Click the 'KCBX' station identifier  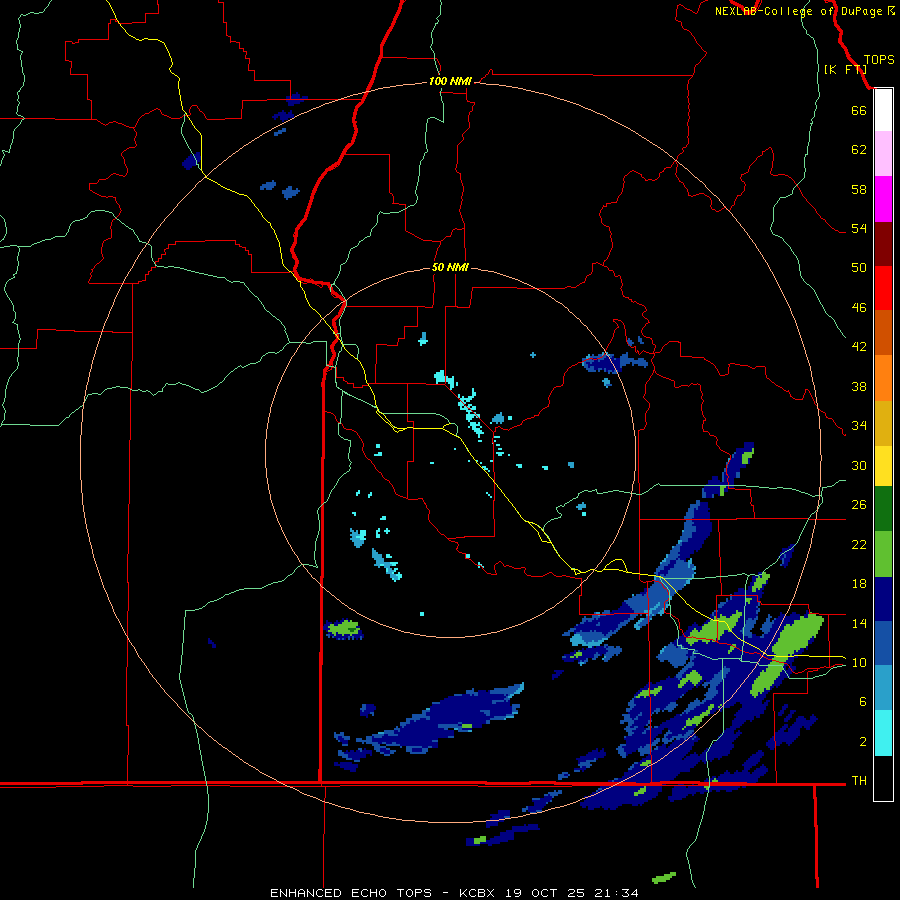pyautogui.click(x=478, y=893)
